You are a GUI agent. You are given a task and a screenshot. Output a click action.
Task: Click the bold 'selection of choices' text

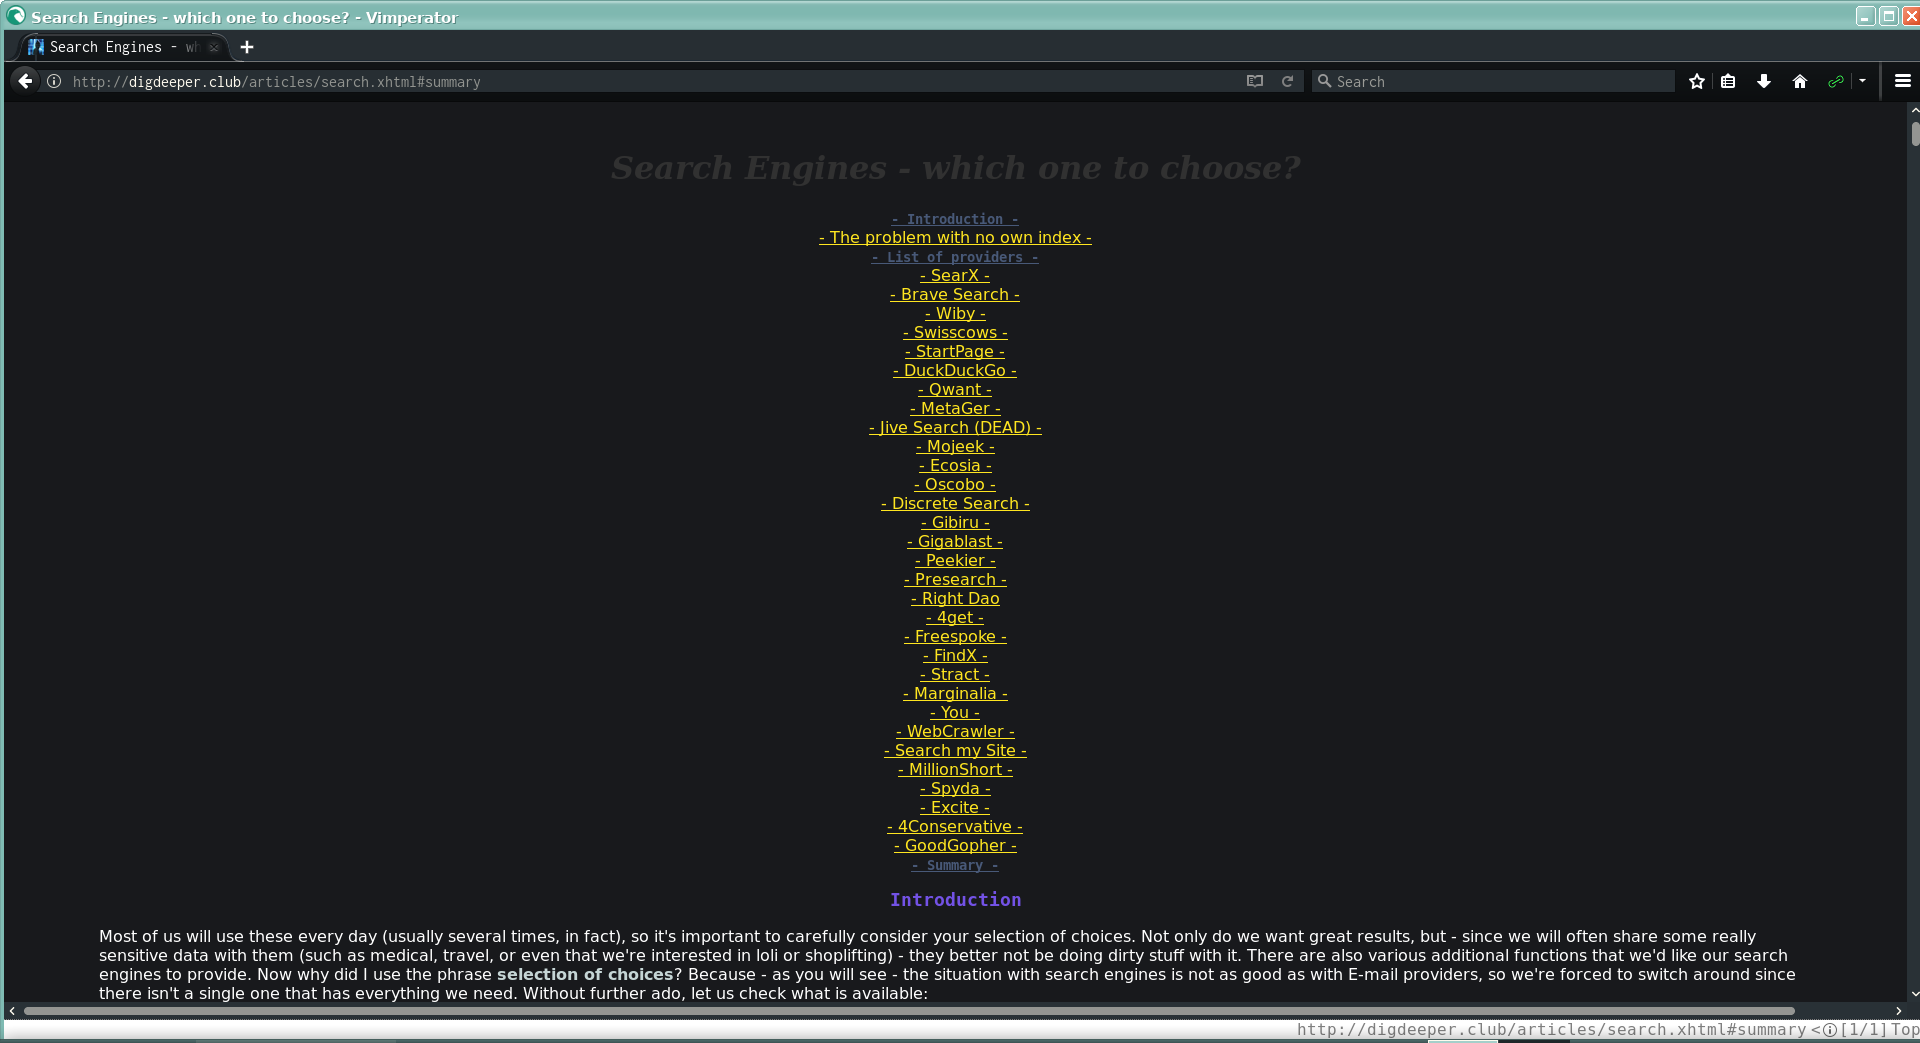pyautogui.click(x=585, y=974)
